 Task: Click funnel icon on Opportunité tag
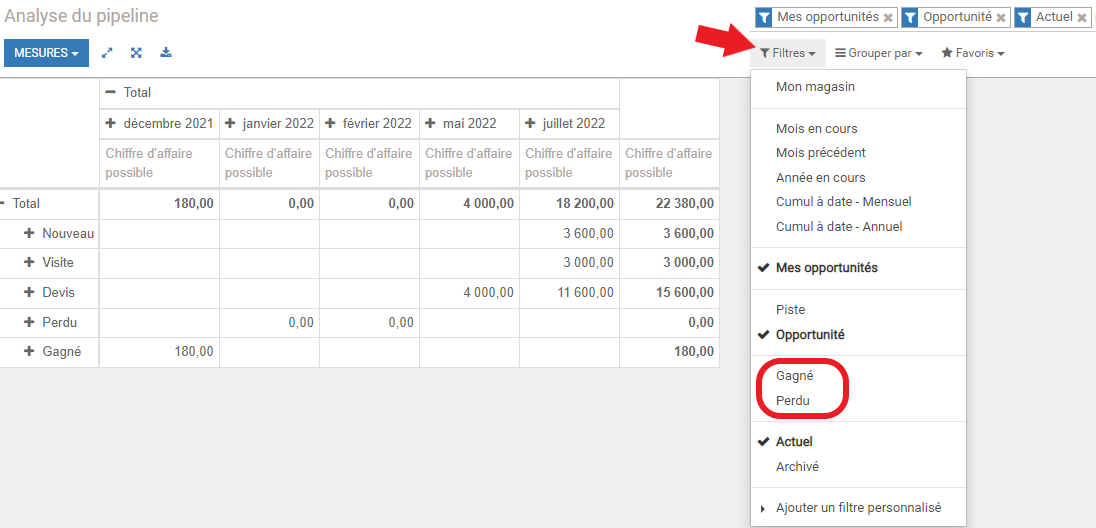910,17
